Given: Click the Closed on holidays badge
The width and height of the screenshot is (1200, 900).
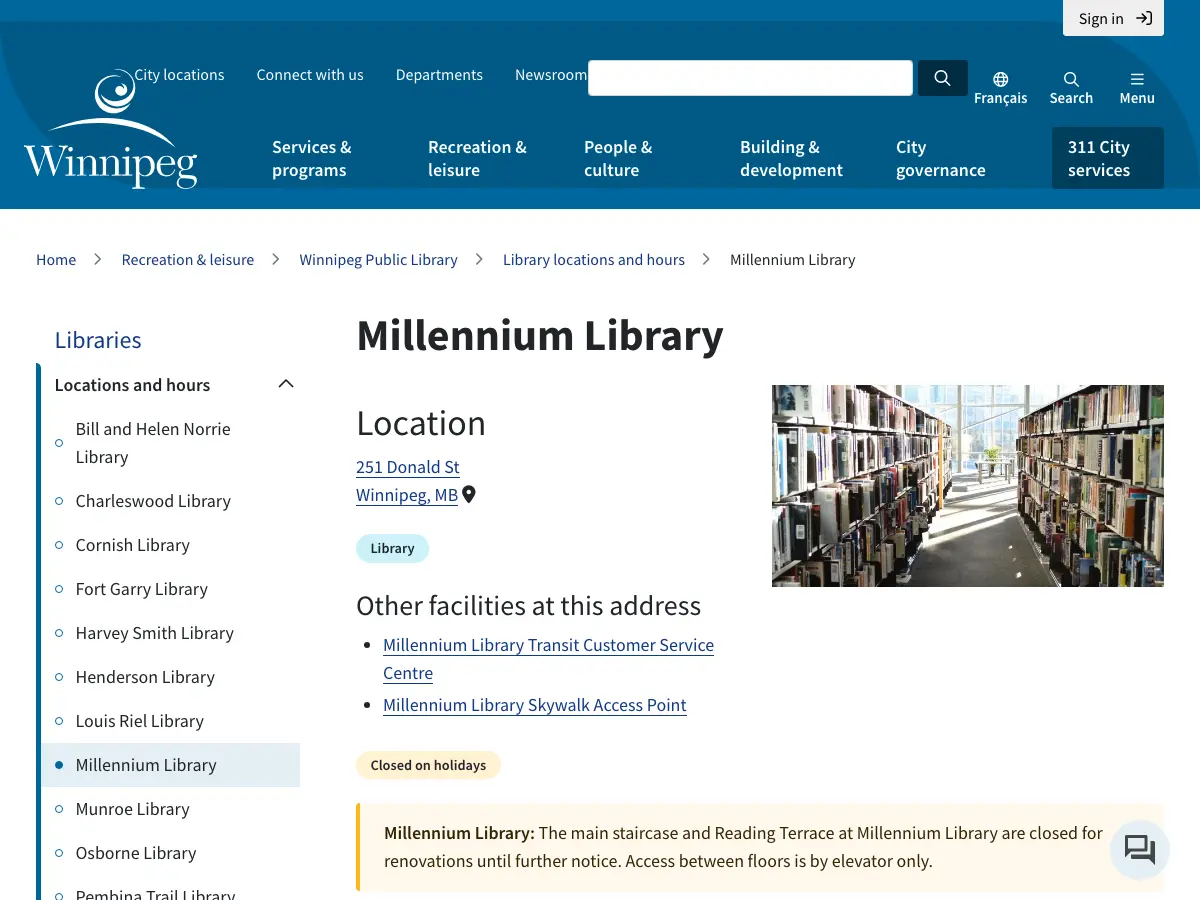Looking at the screenshot, I should pos(428,765).
